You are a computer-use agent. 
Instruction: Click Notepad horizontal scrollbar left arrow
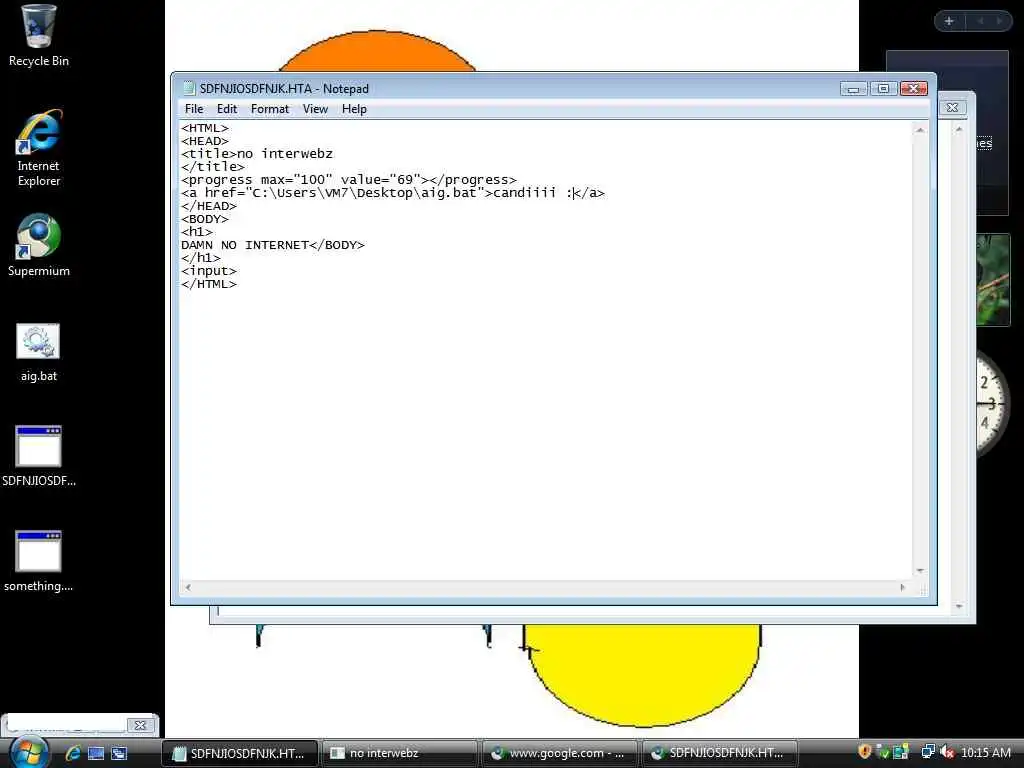point(188,587)
